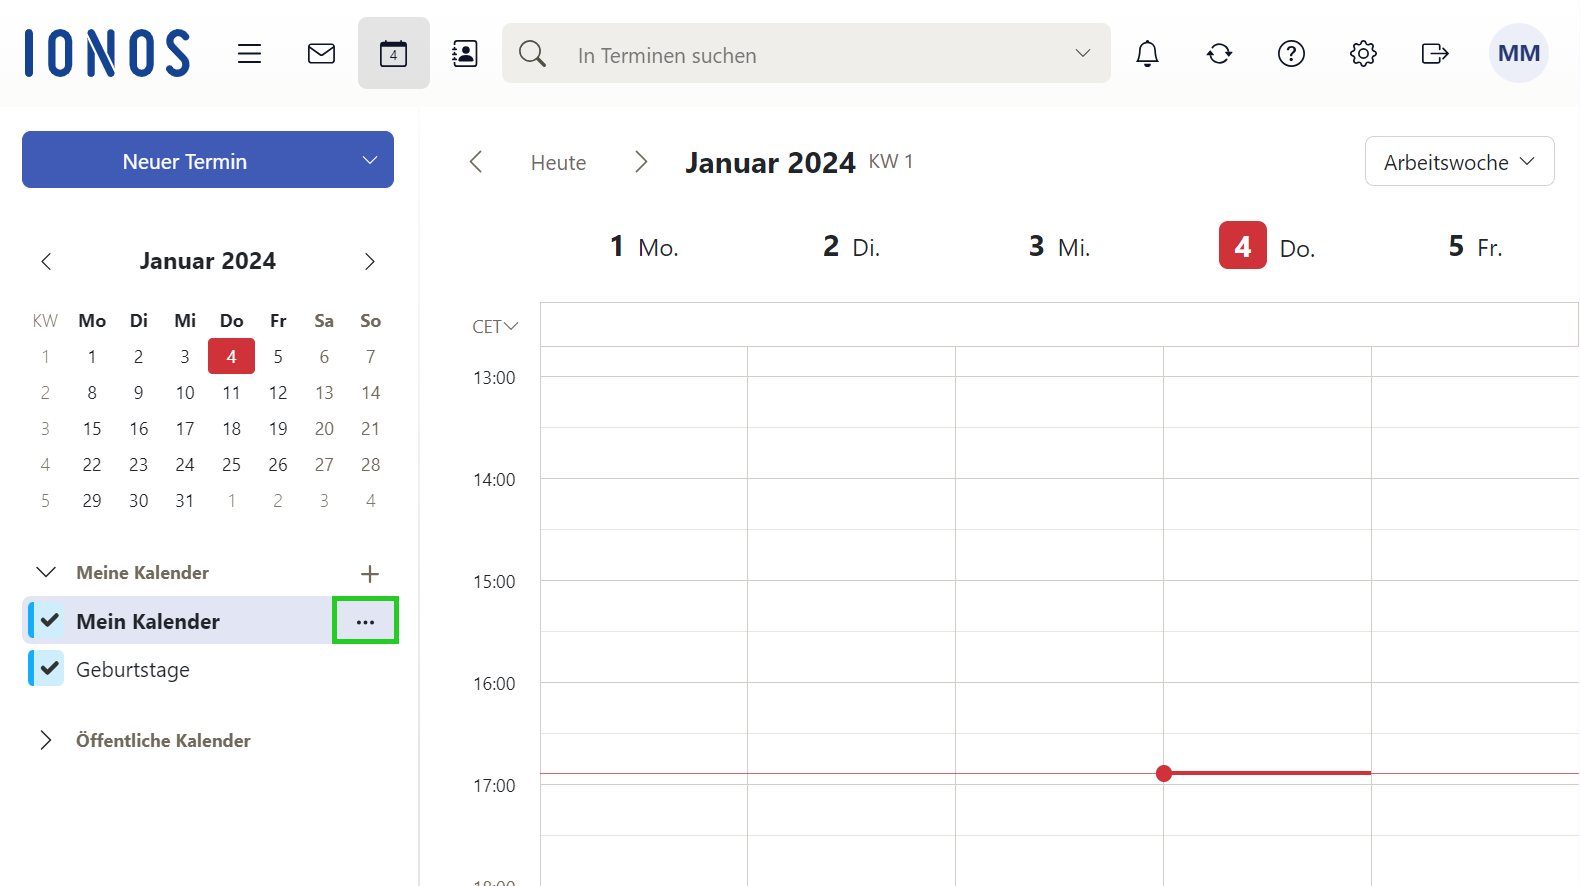Click Januar 2024 mini calendar title
The image size is (1580, 886).
208,261
